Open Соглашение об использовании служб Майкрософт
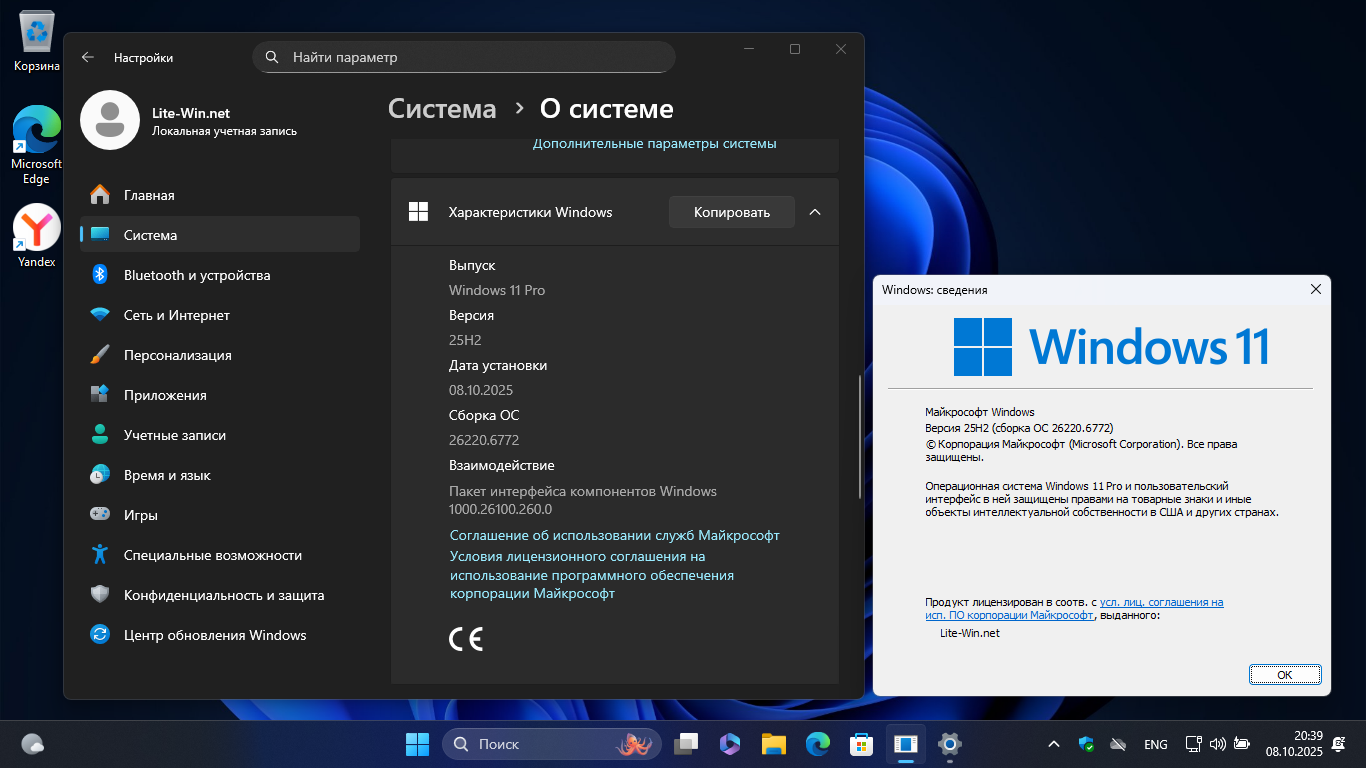Viewport: 1366px width, 768px height. click(x=614, y=535)
